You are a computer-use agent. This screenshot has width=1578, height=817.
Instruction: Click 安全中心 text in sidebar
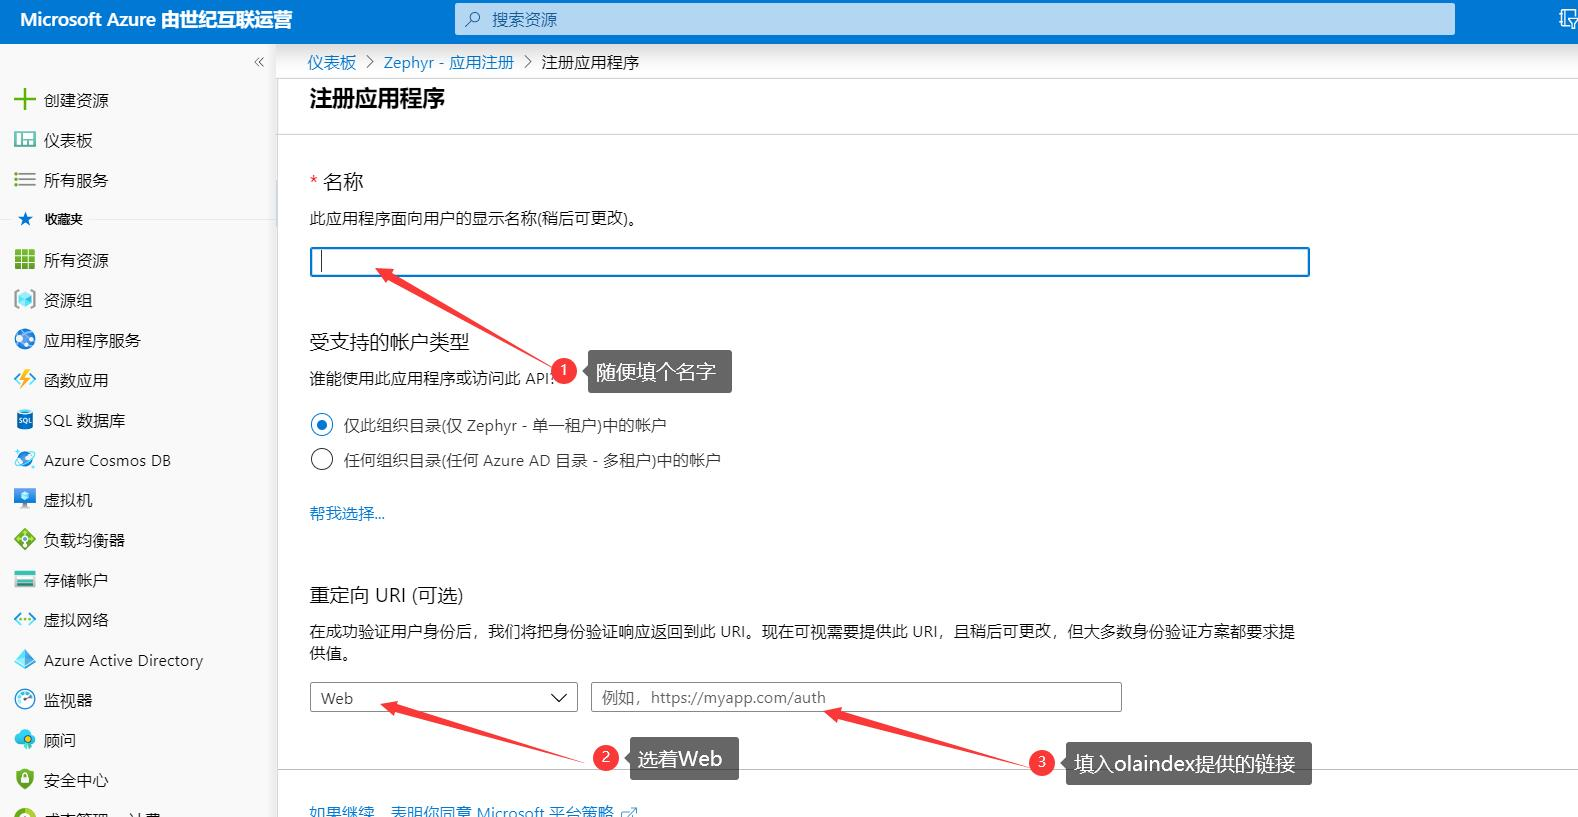[x=76, y=780]
